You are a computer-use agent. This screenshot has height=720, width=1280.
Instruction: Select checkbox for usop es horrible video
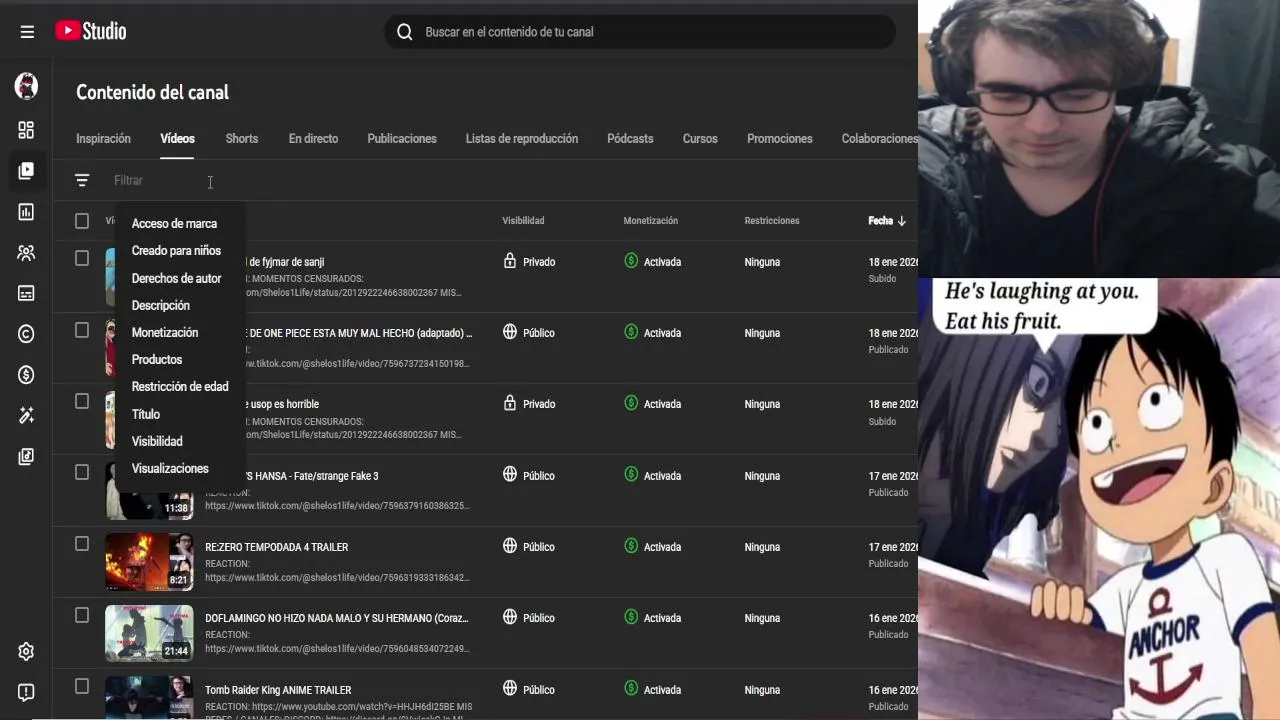click(x=82, y=401)
